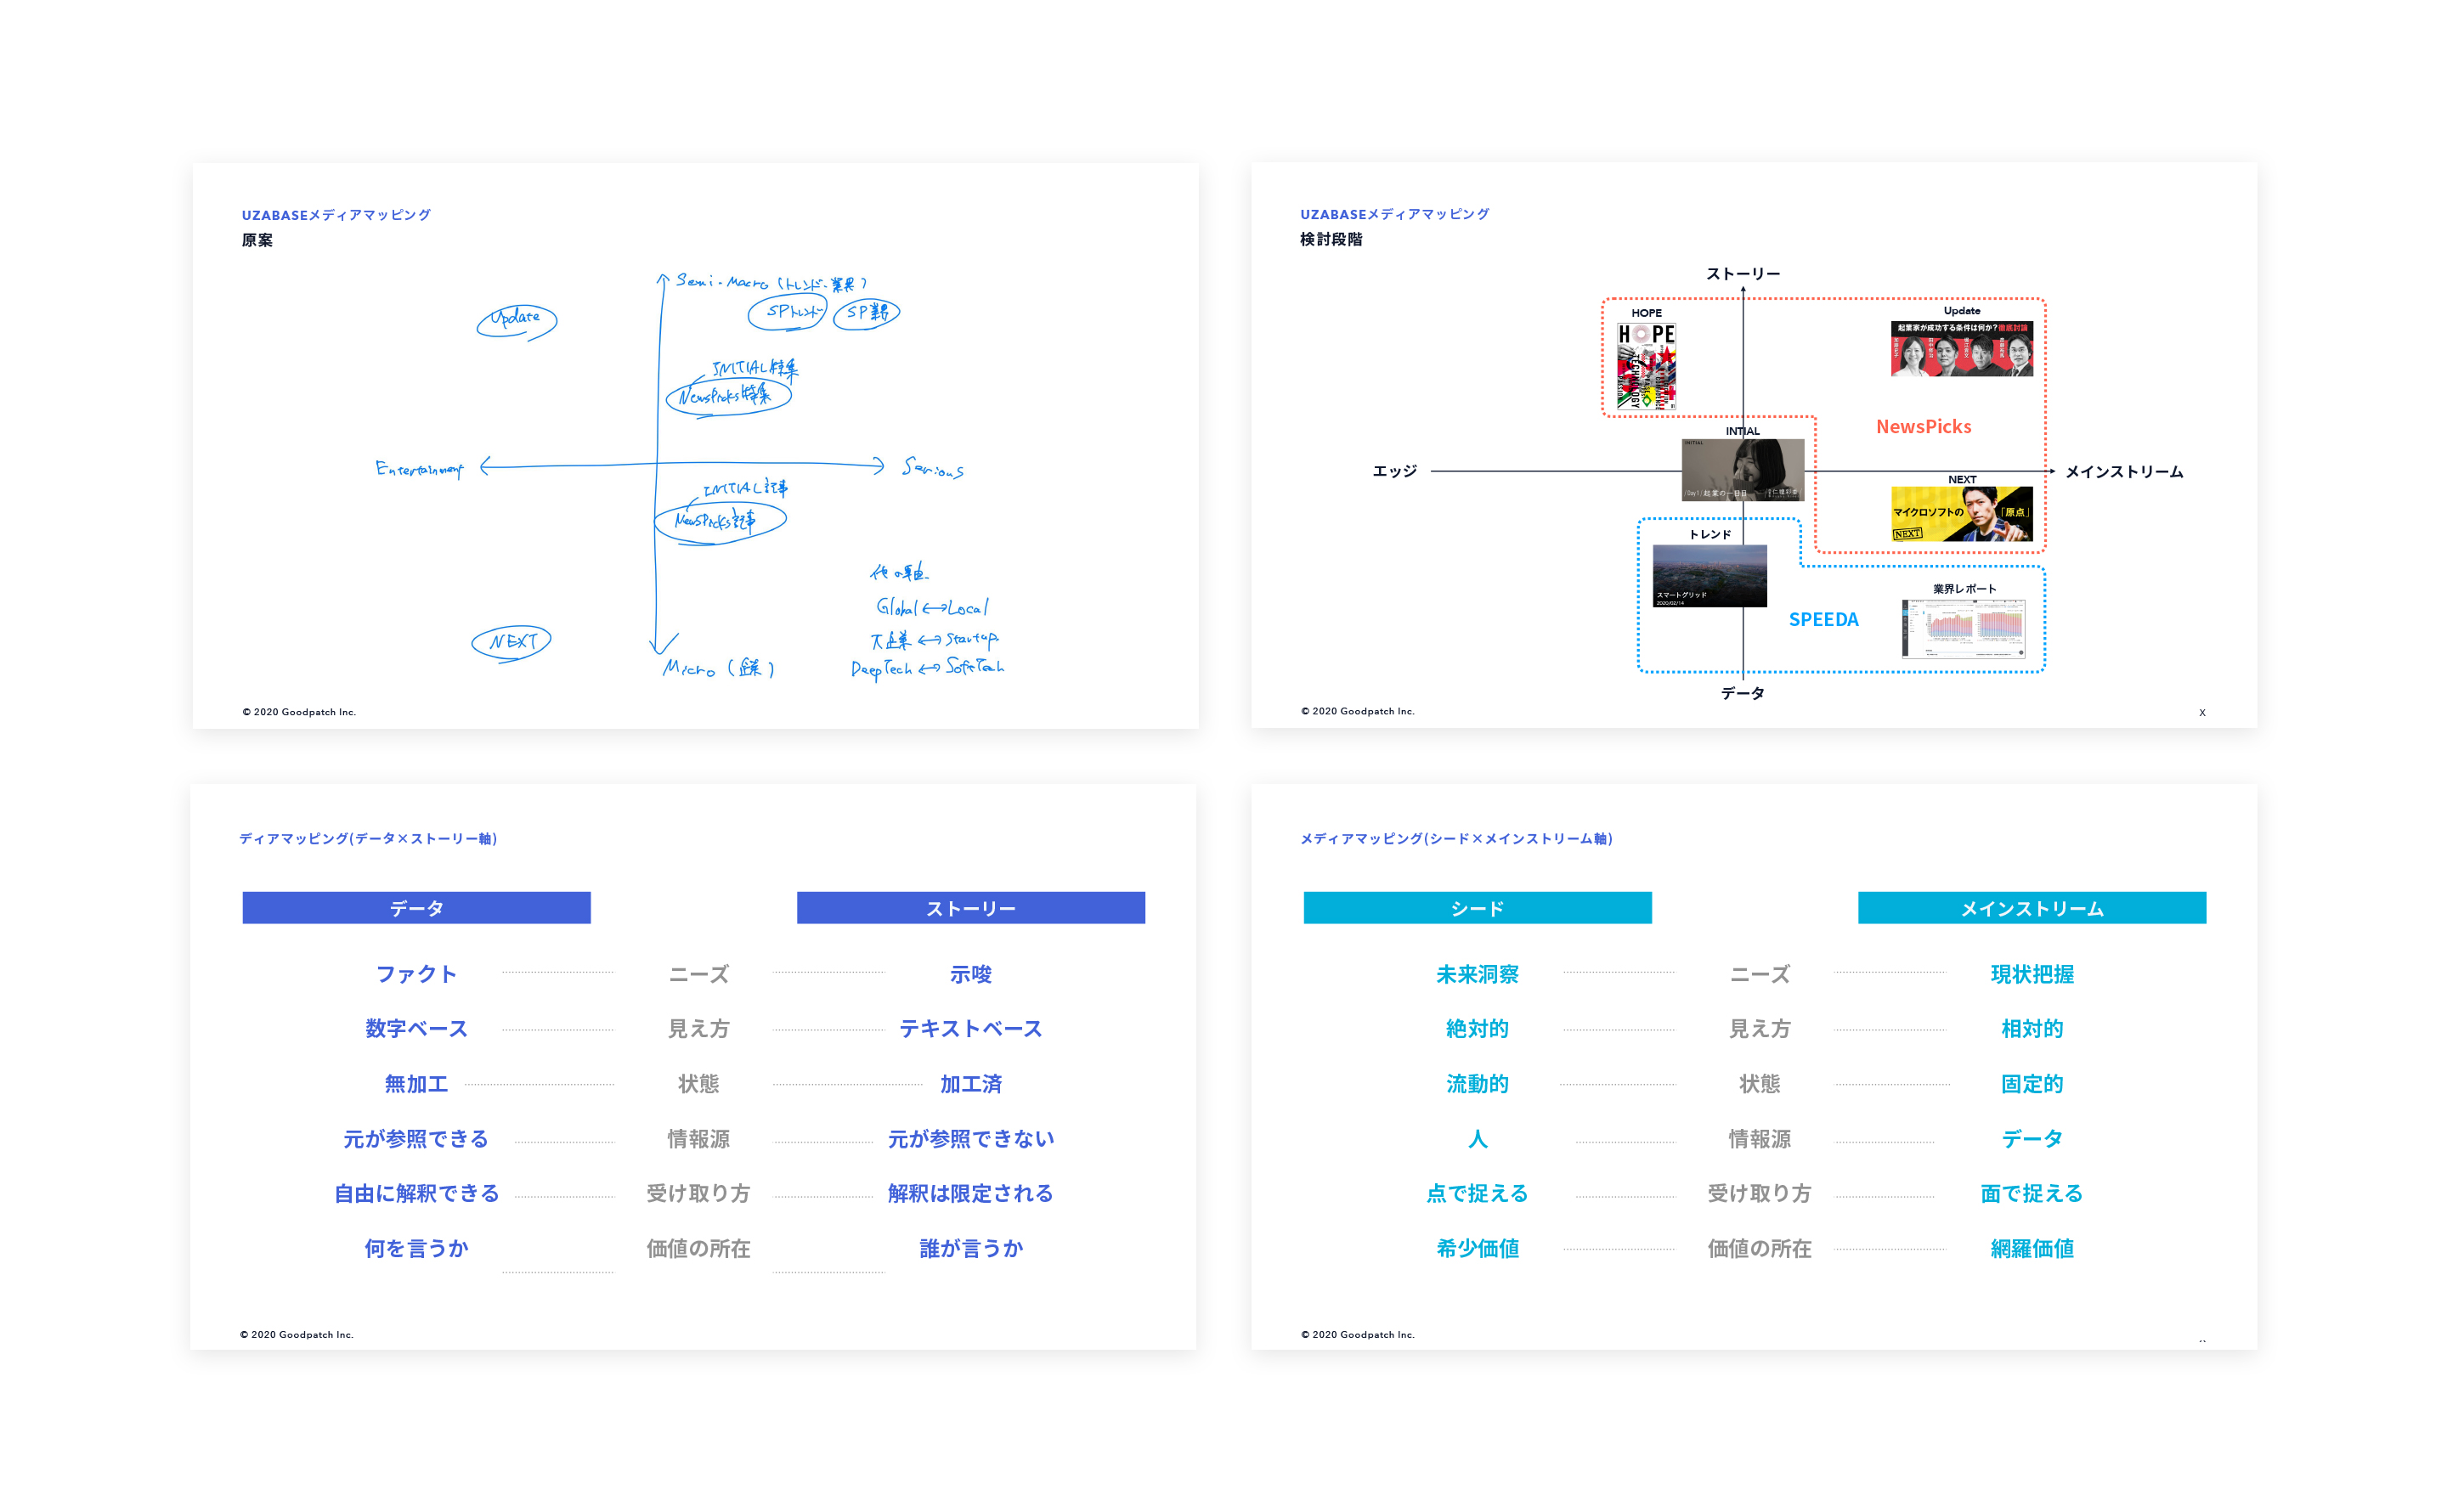
Task: Select the NewsPicks red label
Action: [1923, 427]
